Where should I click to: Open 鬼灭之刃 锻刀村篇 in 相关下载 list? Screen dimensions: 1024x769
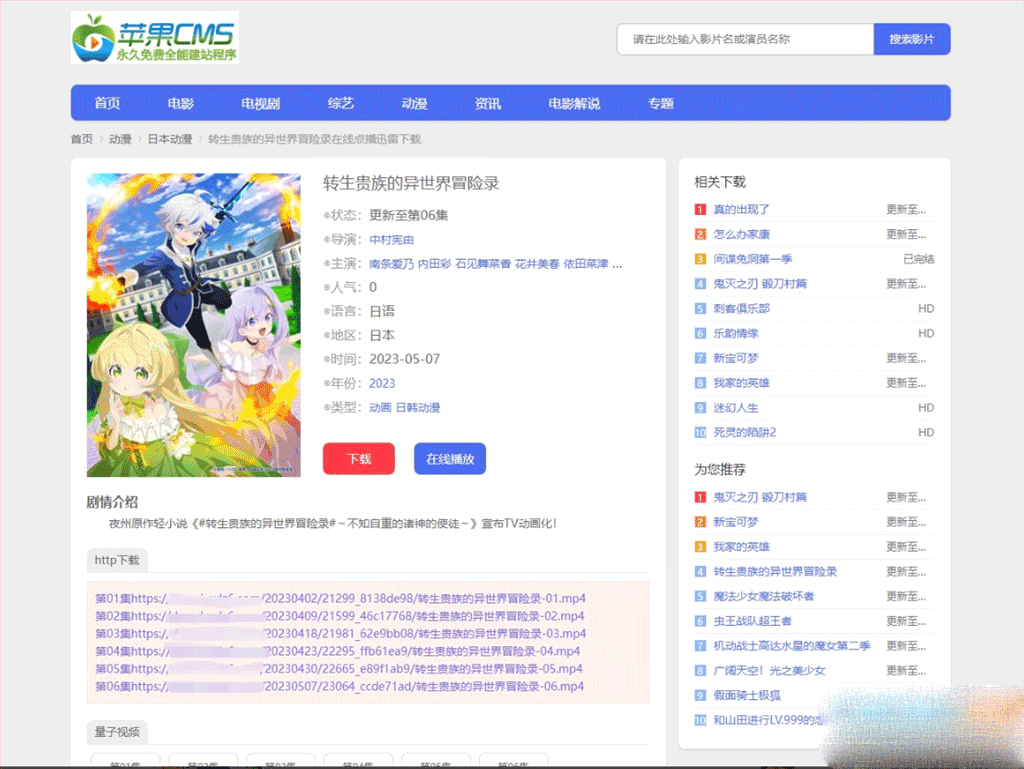(x=760, y=284)
